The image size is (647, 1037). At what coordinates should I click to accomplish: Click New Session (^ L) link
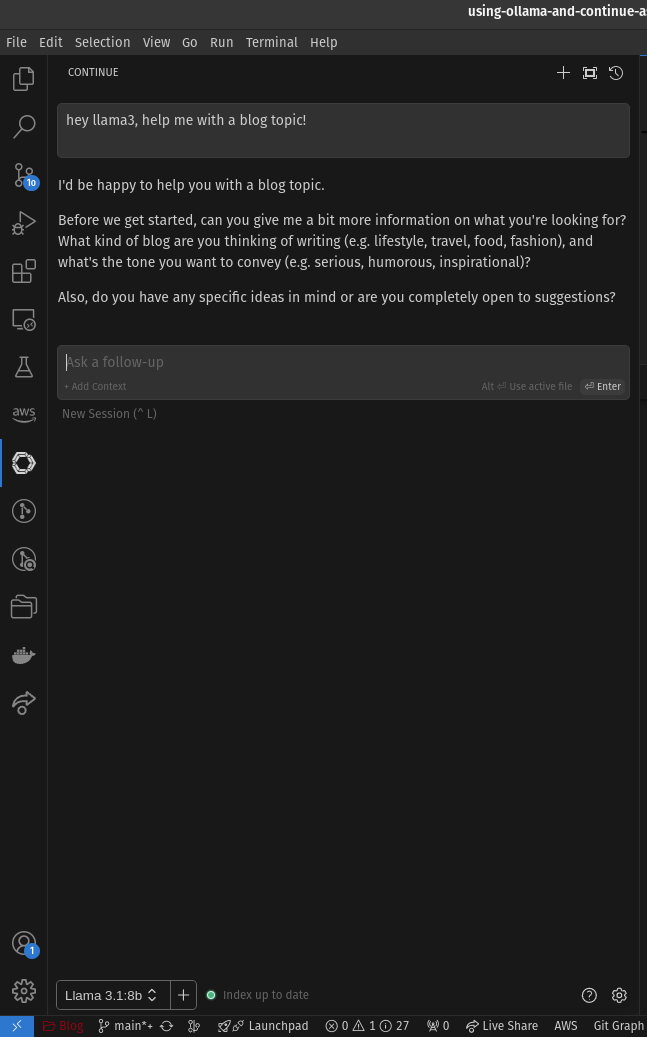coord(108,413)
